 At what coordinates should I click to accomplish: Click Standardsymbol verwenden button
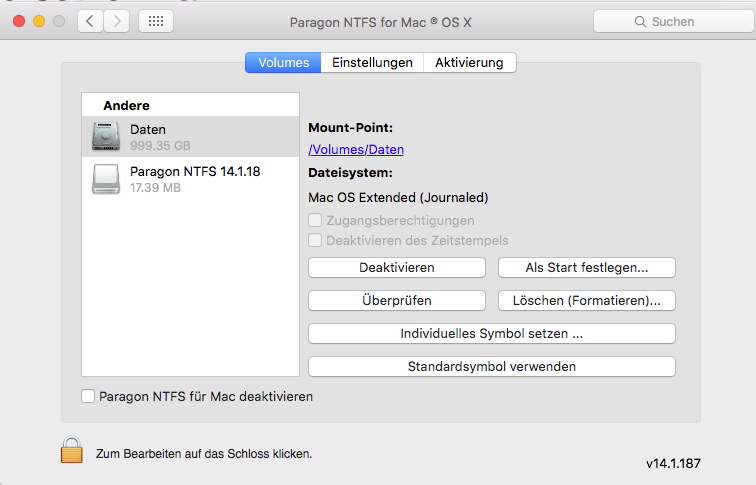point(492,366)
